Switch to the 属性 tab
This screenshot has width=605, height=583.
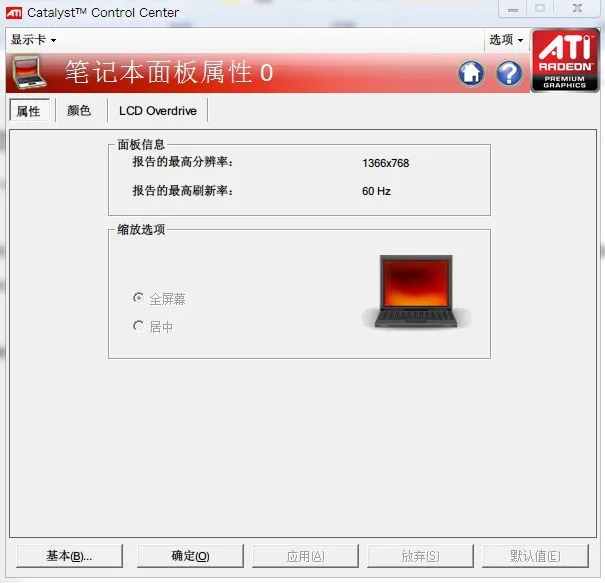[x=29, y=111]
